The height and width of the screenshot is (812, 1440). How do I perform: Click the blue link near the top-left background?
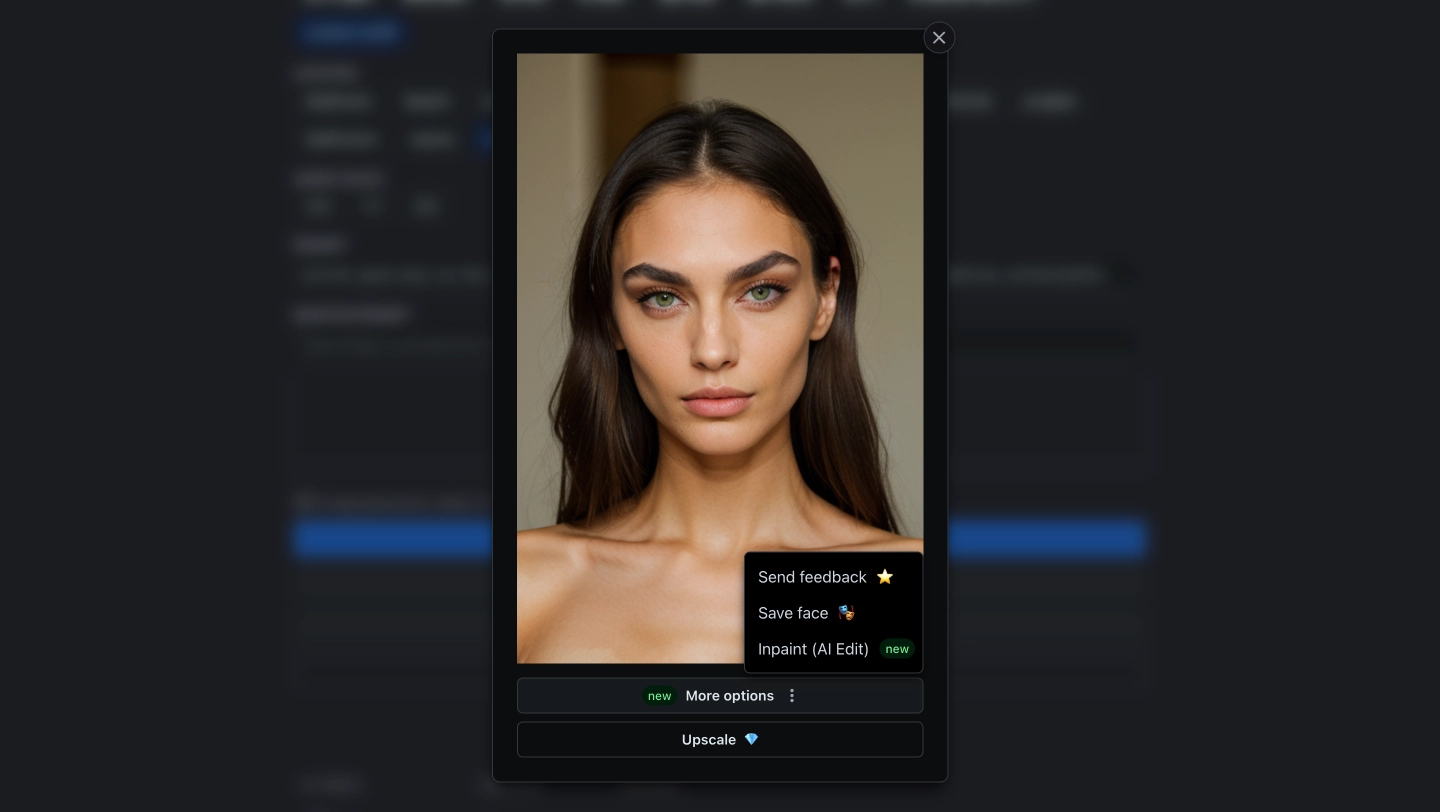pyautogui.click(x=350, y=32)
